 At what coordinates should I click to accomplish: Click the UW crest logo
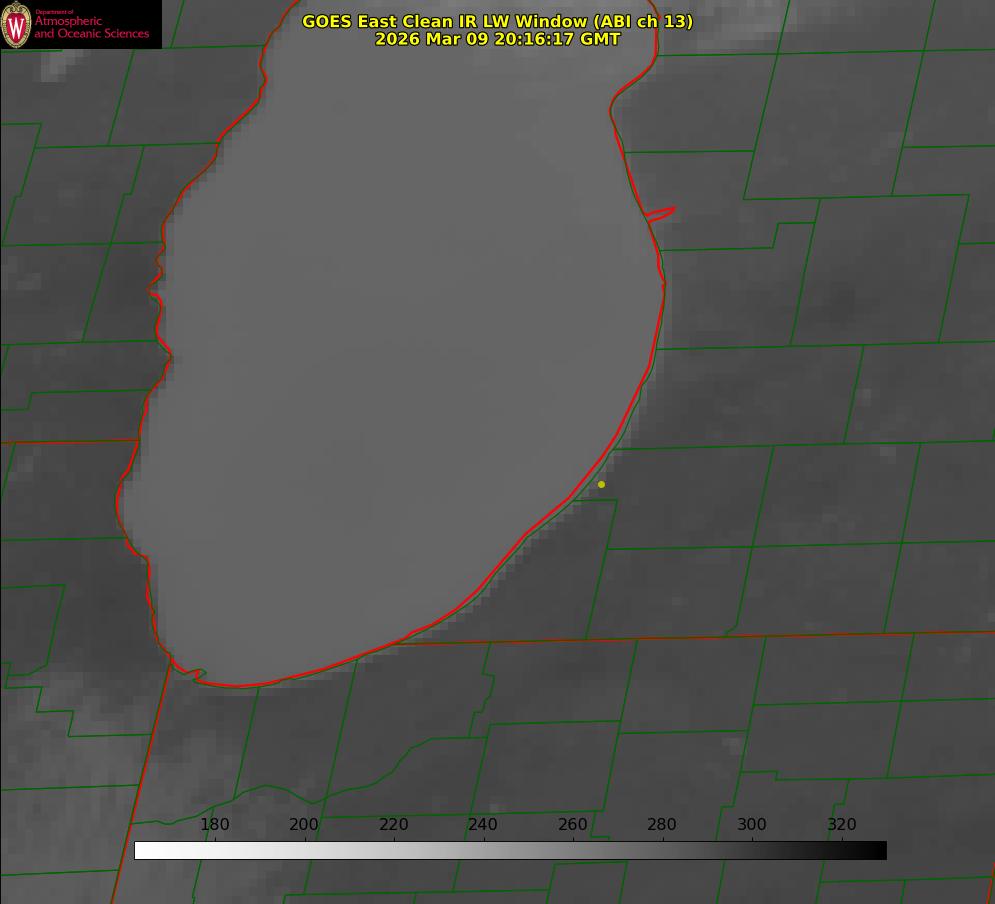coord(17,25)
